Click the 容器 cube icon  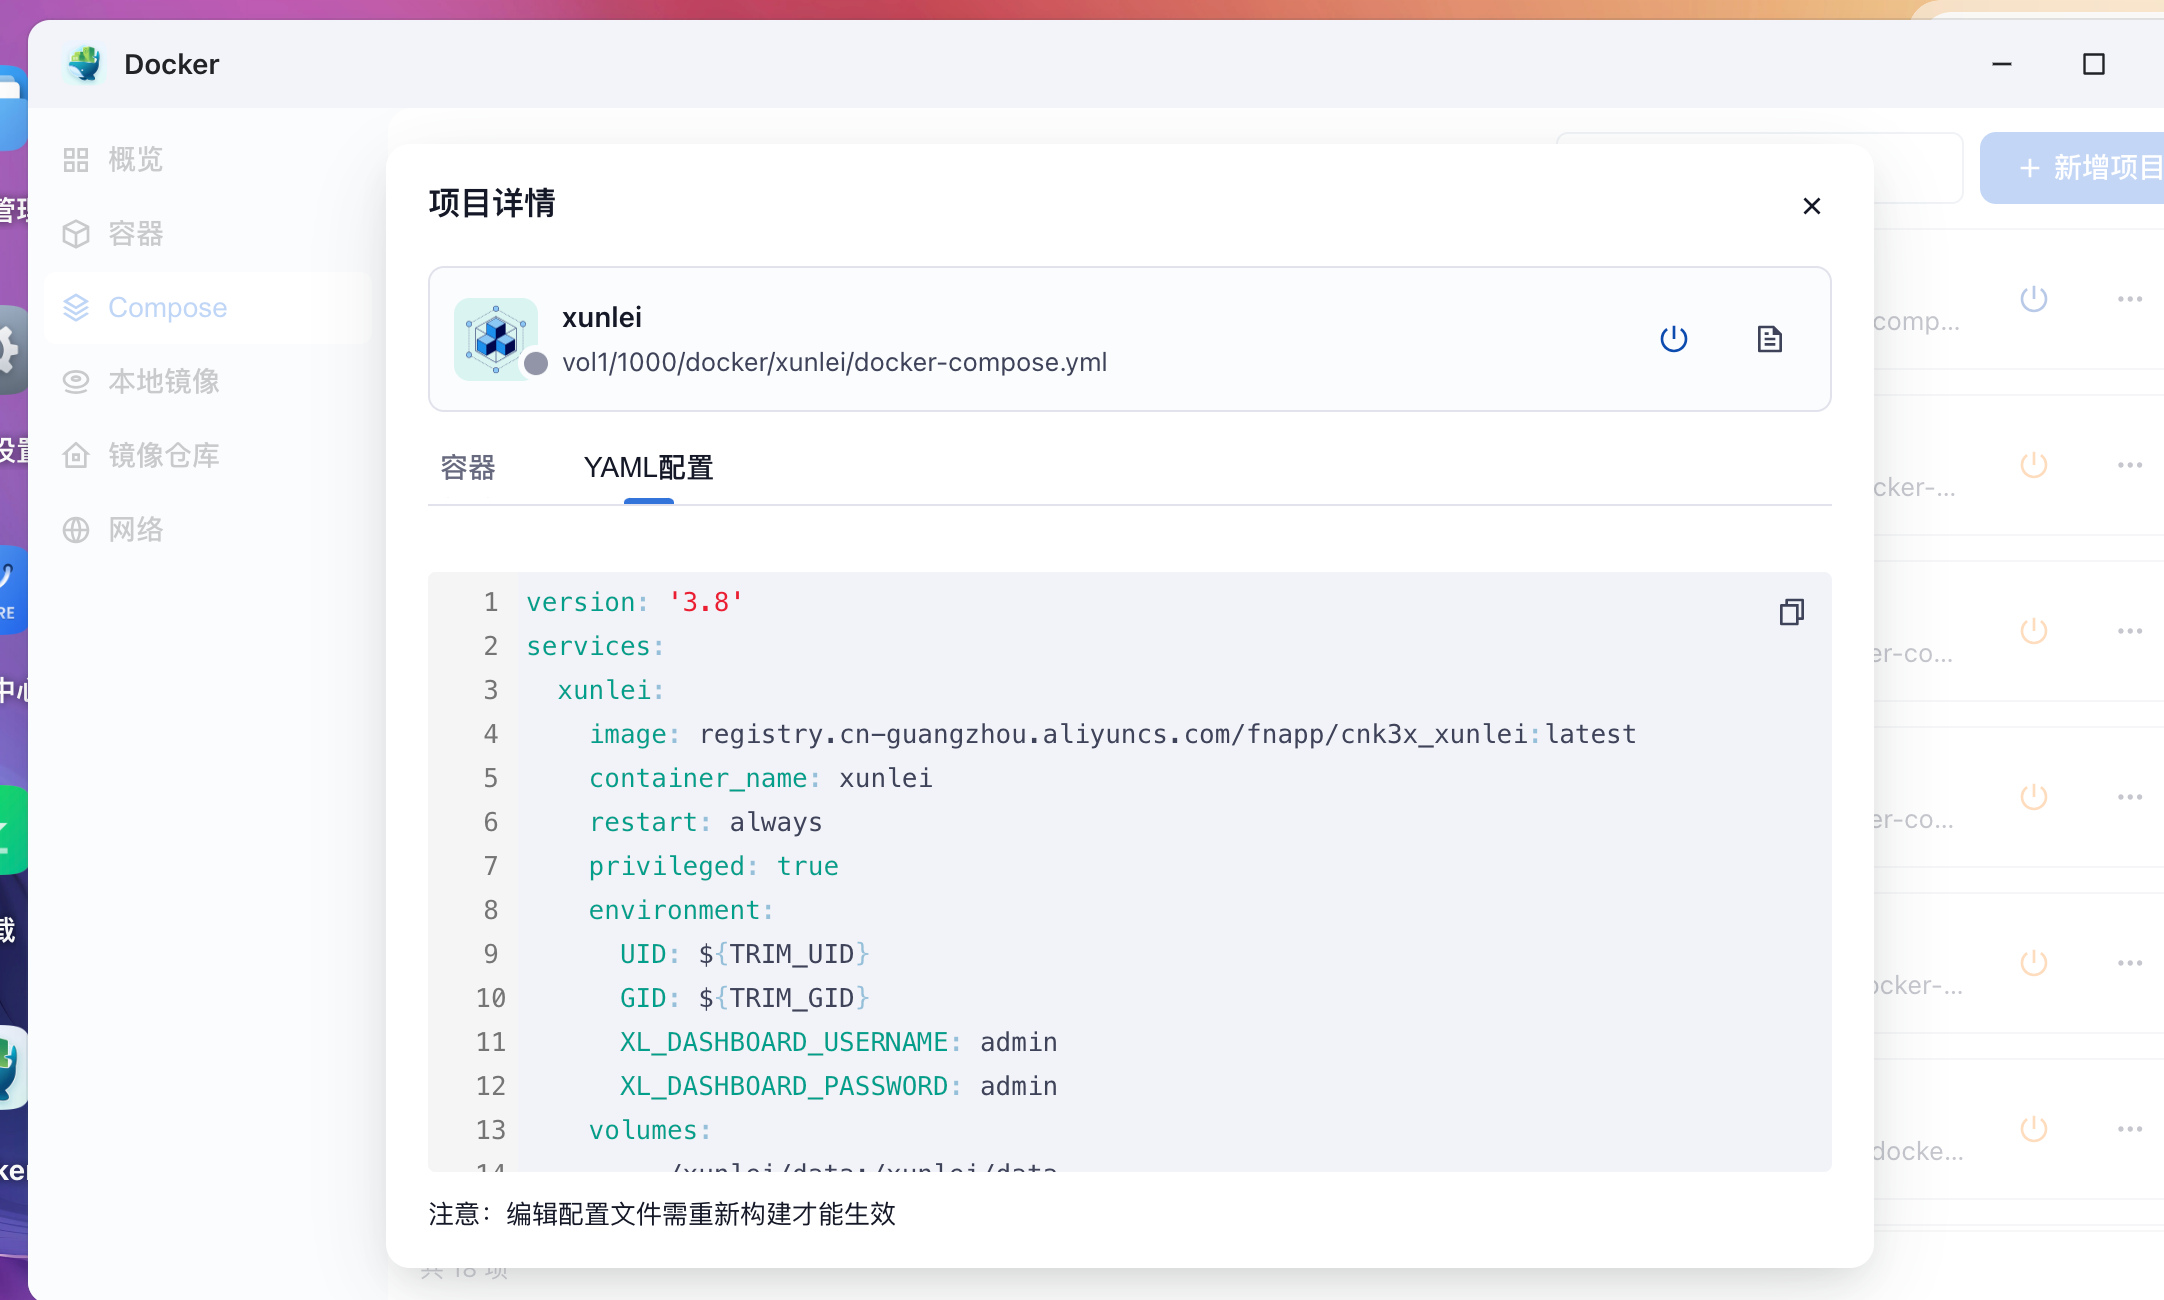[x=76, y=234]
